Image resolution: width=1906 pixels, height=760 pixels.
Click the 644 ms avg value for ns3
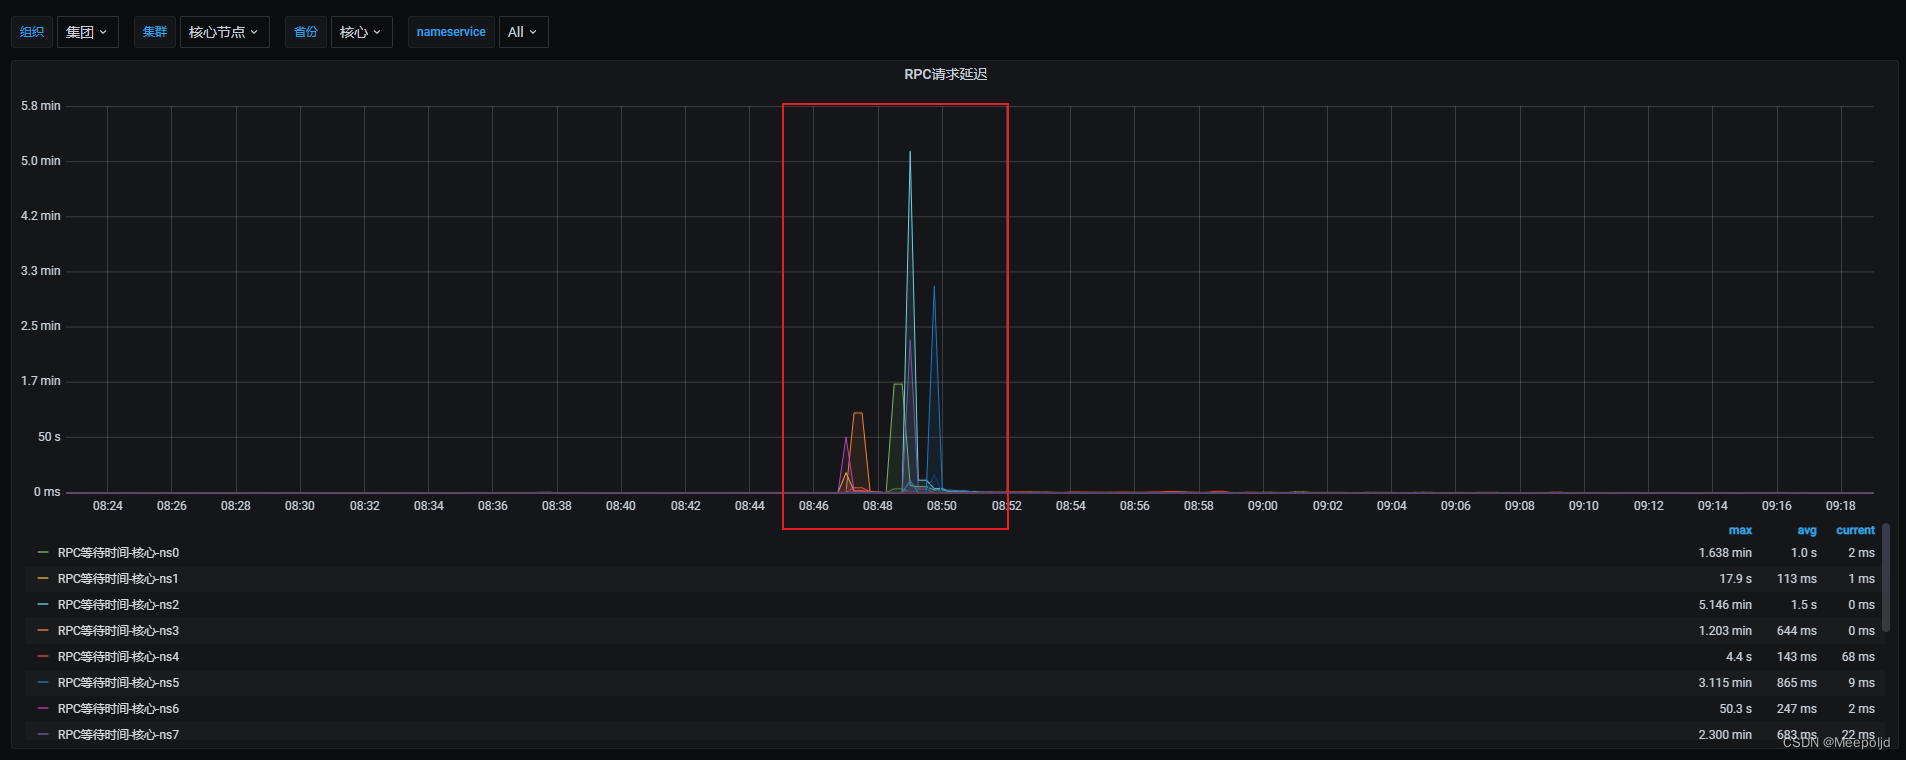(x=1797, y=631)
